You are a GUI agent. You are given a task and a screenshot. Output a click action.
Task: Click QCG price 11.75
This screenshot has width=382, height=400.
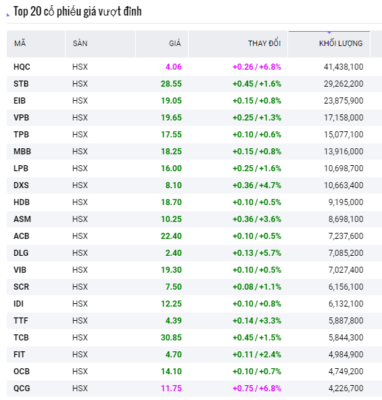click(171, 388)
